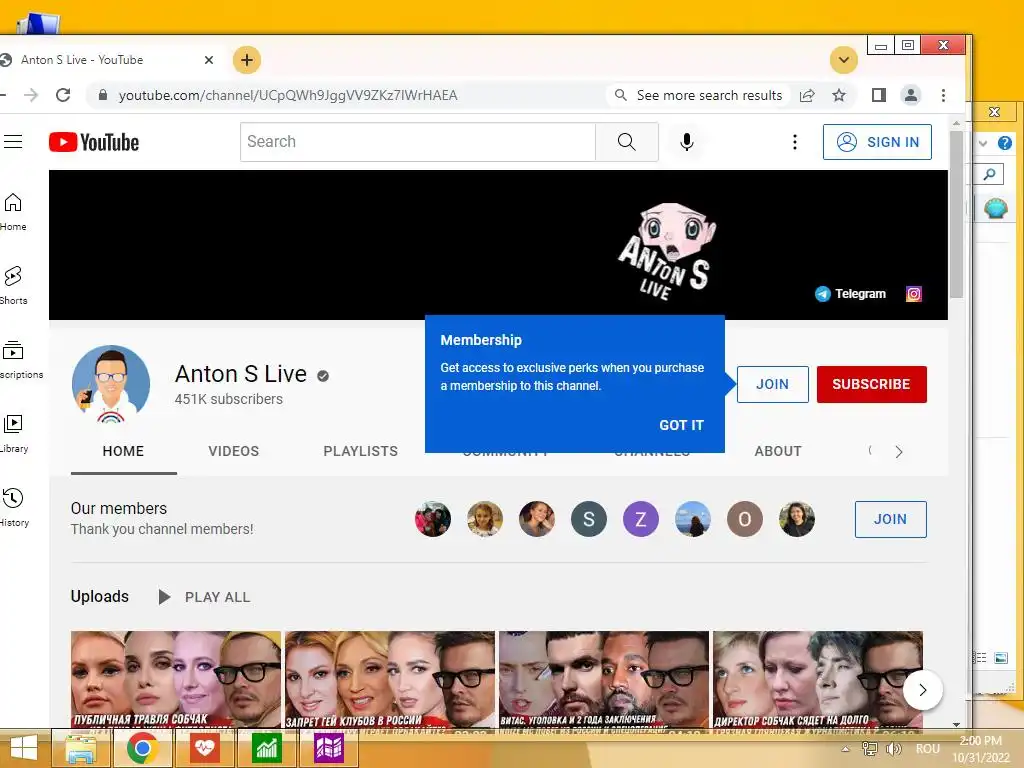Image resolution: width=1024 pixels, height=768 pixels.
Task: Open video thumbnail 'ЗАПРЕТ ГЕЙ КЛУБОВ В РОССИИ'
Action: click(x=390, y=680)
